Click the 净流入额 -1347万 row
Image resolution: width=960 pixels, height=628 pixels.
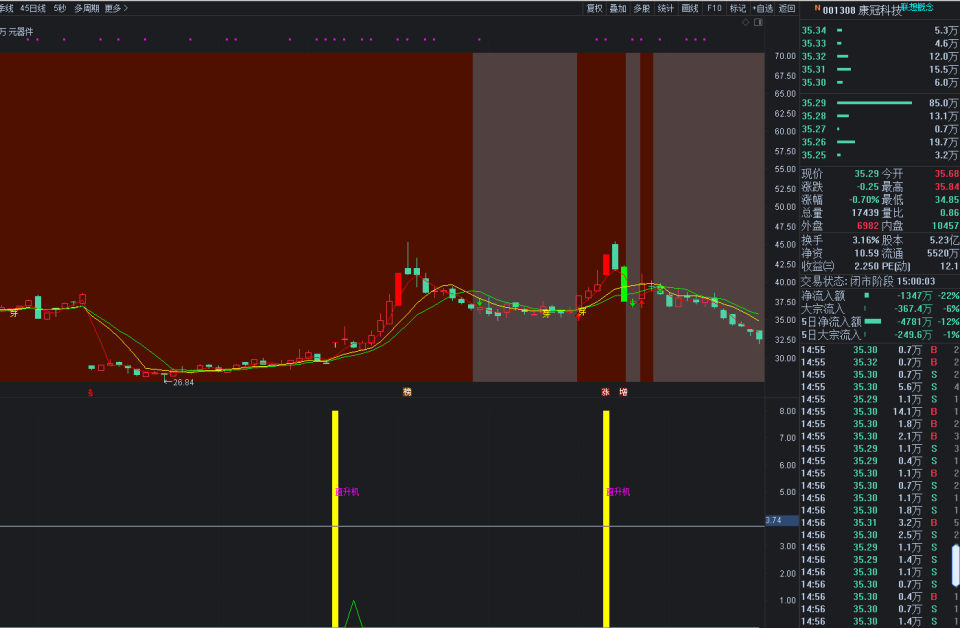point(880,296)
